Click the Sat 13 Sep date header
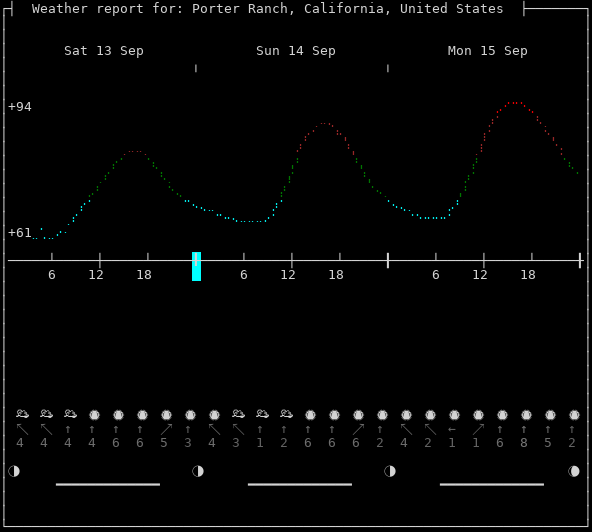Viewport: 592px width, 532px height. [104, 51]
